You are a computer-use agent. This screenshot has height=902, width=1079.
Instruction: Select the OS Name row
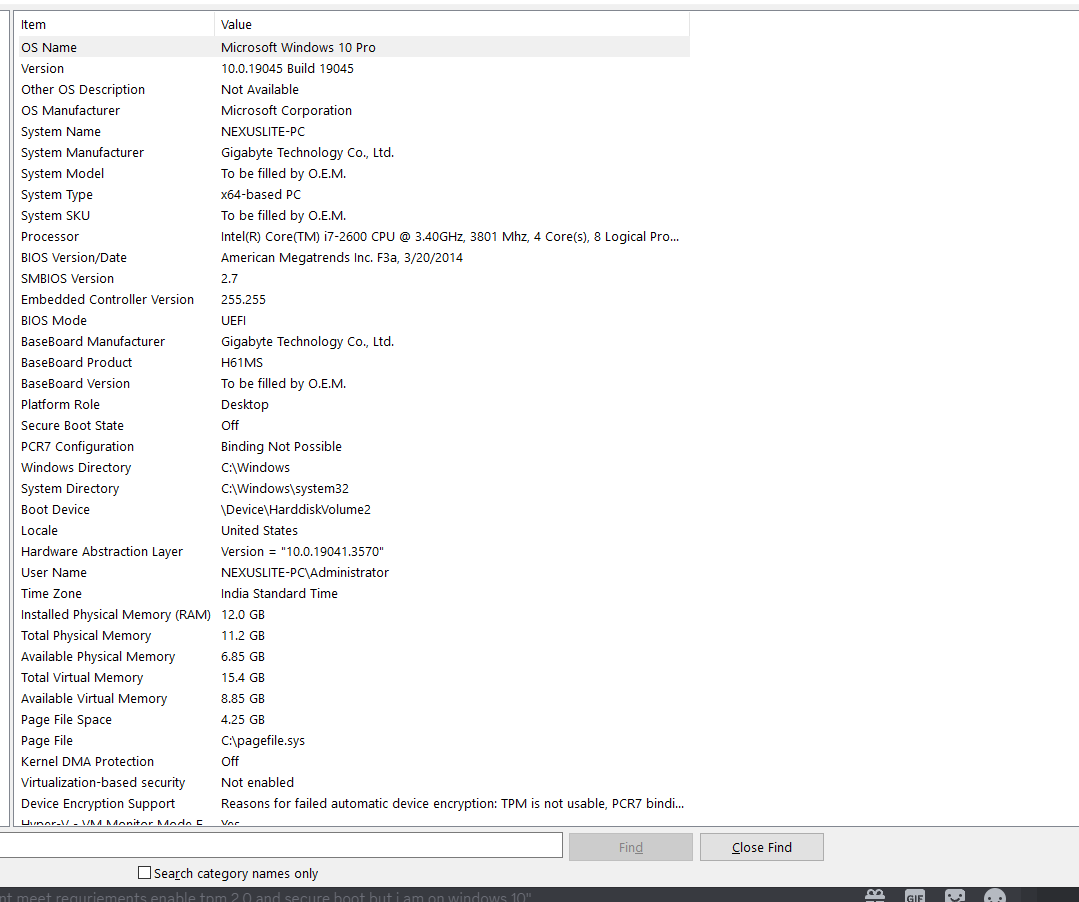click(352, 47)
